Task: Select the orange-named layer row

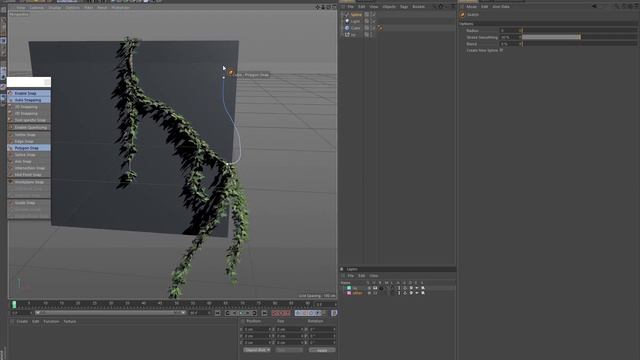Action: pos(398,293)
